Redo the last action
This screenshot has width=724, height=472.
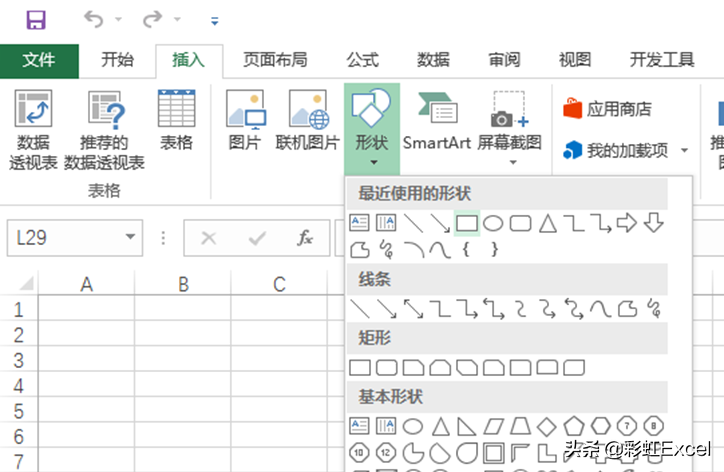[152, 19]
